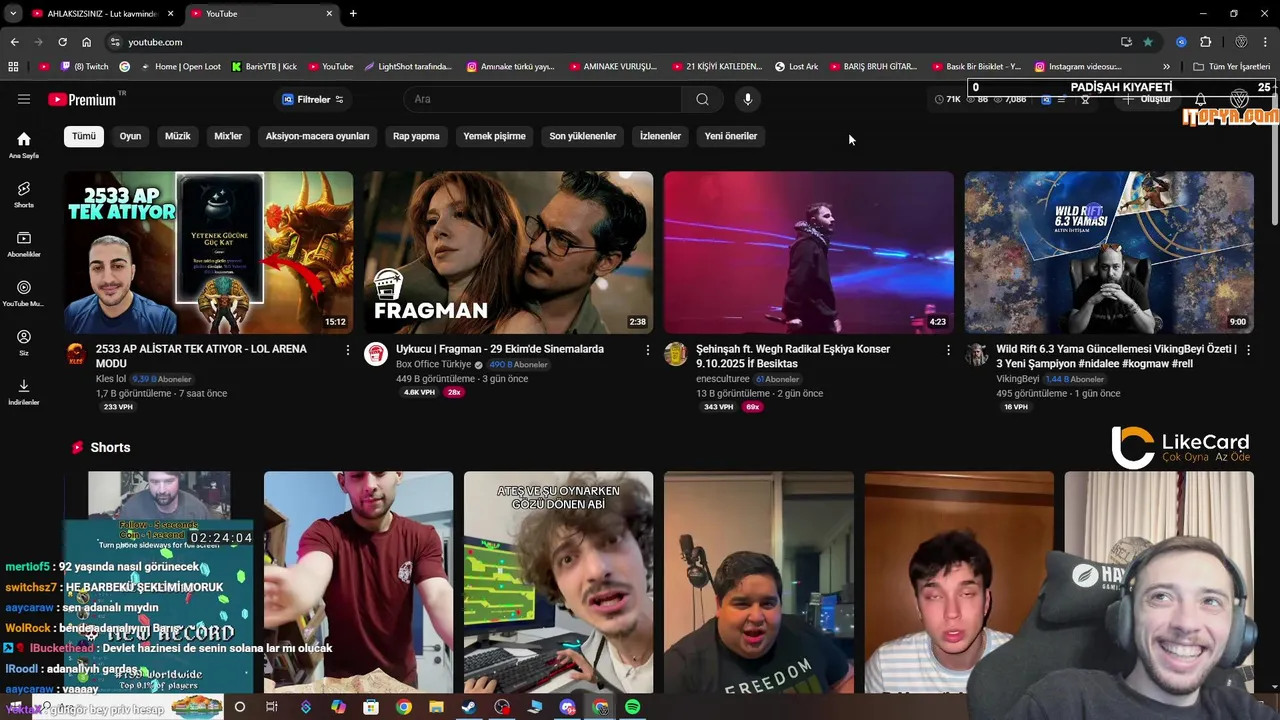Open more options for Uykucu Fragman video
The image size is (1280, 720).
(x=648, y=350)
